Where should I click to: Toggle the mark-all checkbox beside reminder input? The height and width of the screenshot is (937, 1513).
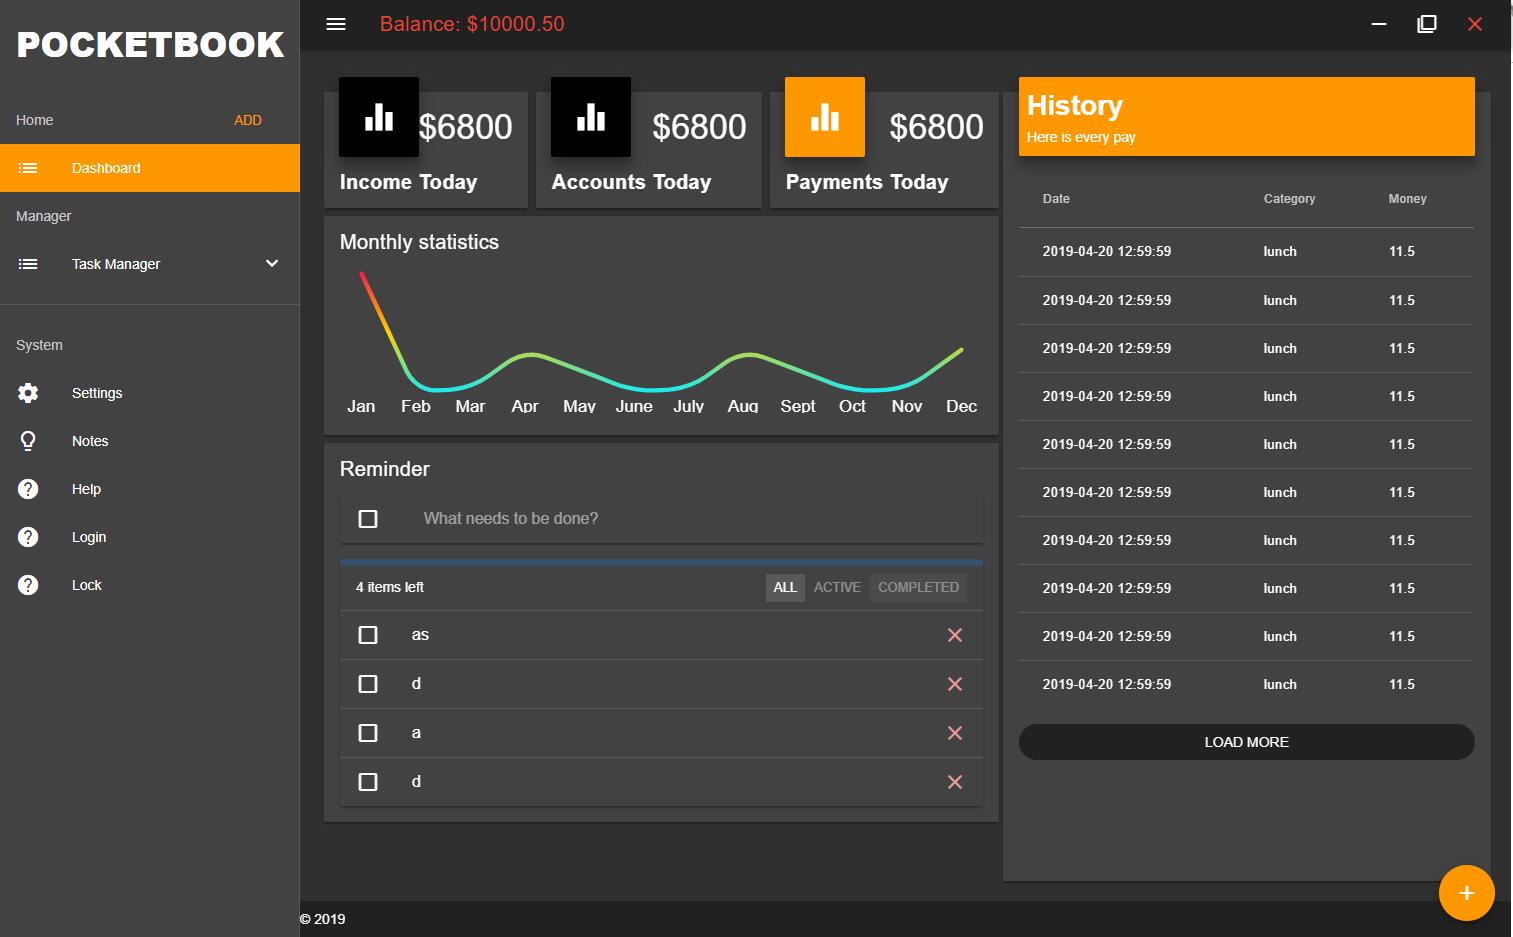[x=368, y=519]
